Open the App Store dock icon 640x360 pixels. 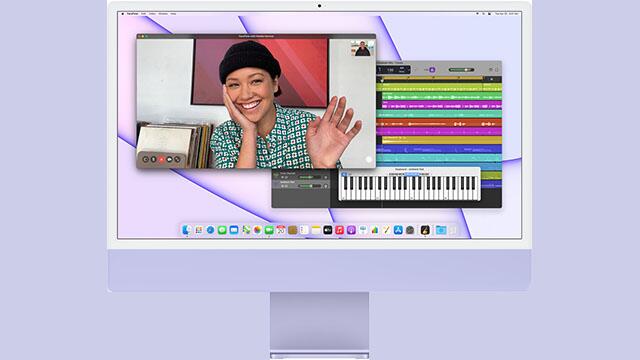(x=398, y=230)
